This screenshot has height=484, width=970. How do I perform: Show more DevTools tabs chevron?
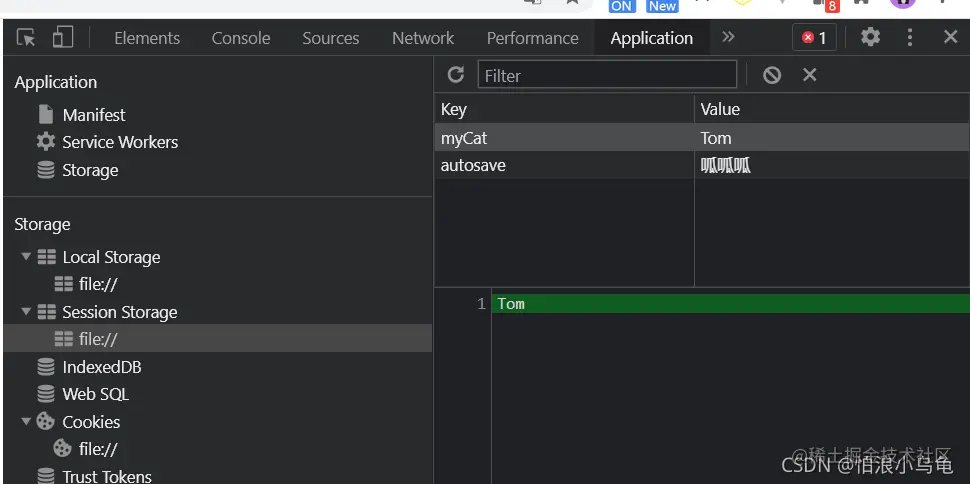728,37
